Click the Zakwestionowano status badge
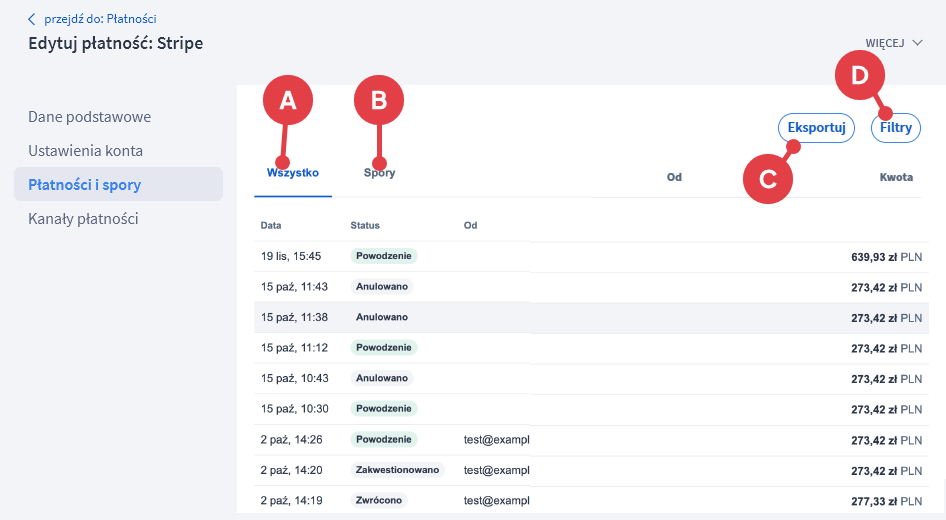The image size is (946, 520). pos(397,469)
